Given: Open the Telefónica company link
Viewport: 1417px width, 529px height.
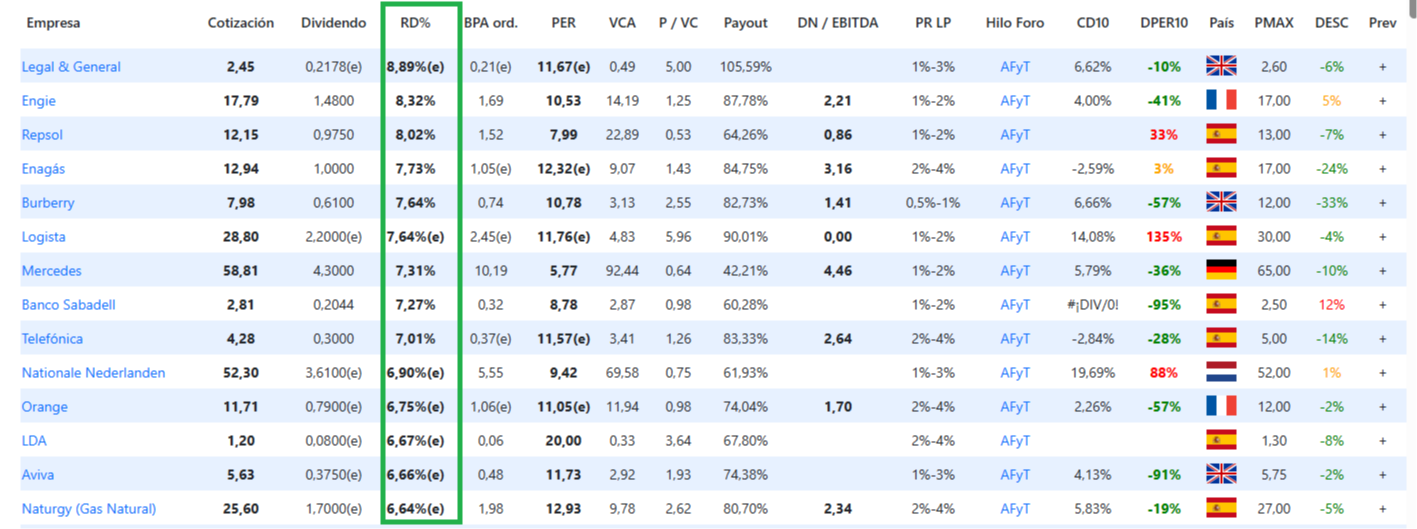Looking at the screenshot, I should tap(52, 339).
